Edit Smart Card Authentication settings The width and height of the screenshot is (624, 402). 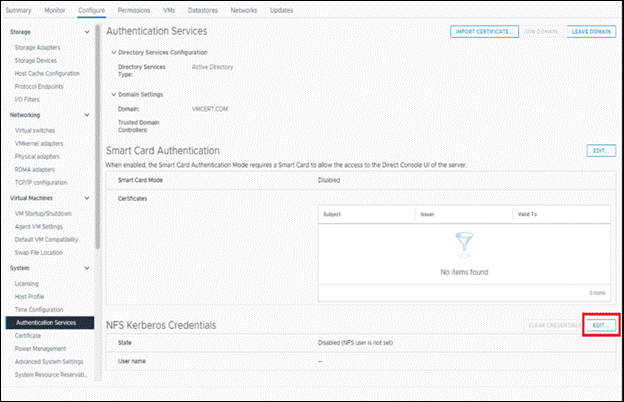click(x=601, y=151)
